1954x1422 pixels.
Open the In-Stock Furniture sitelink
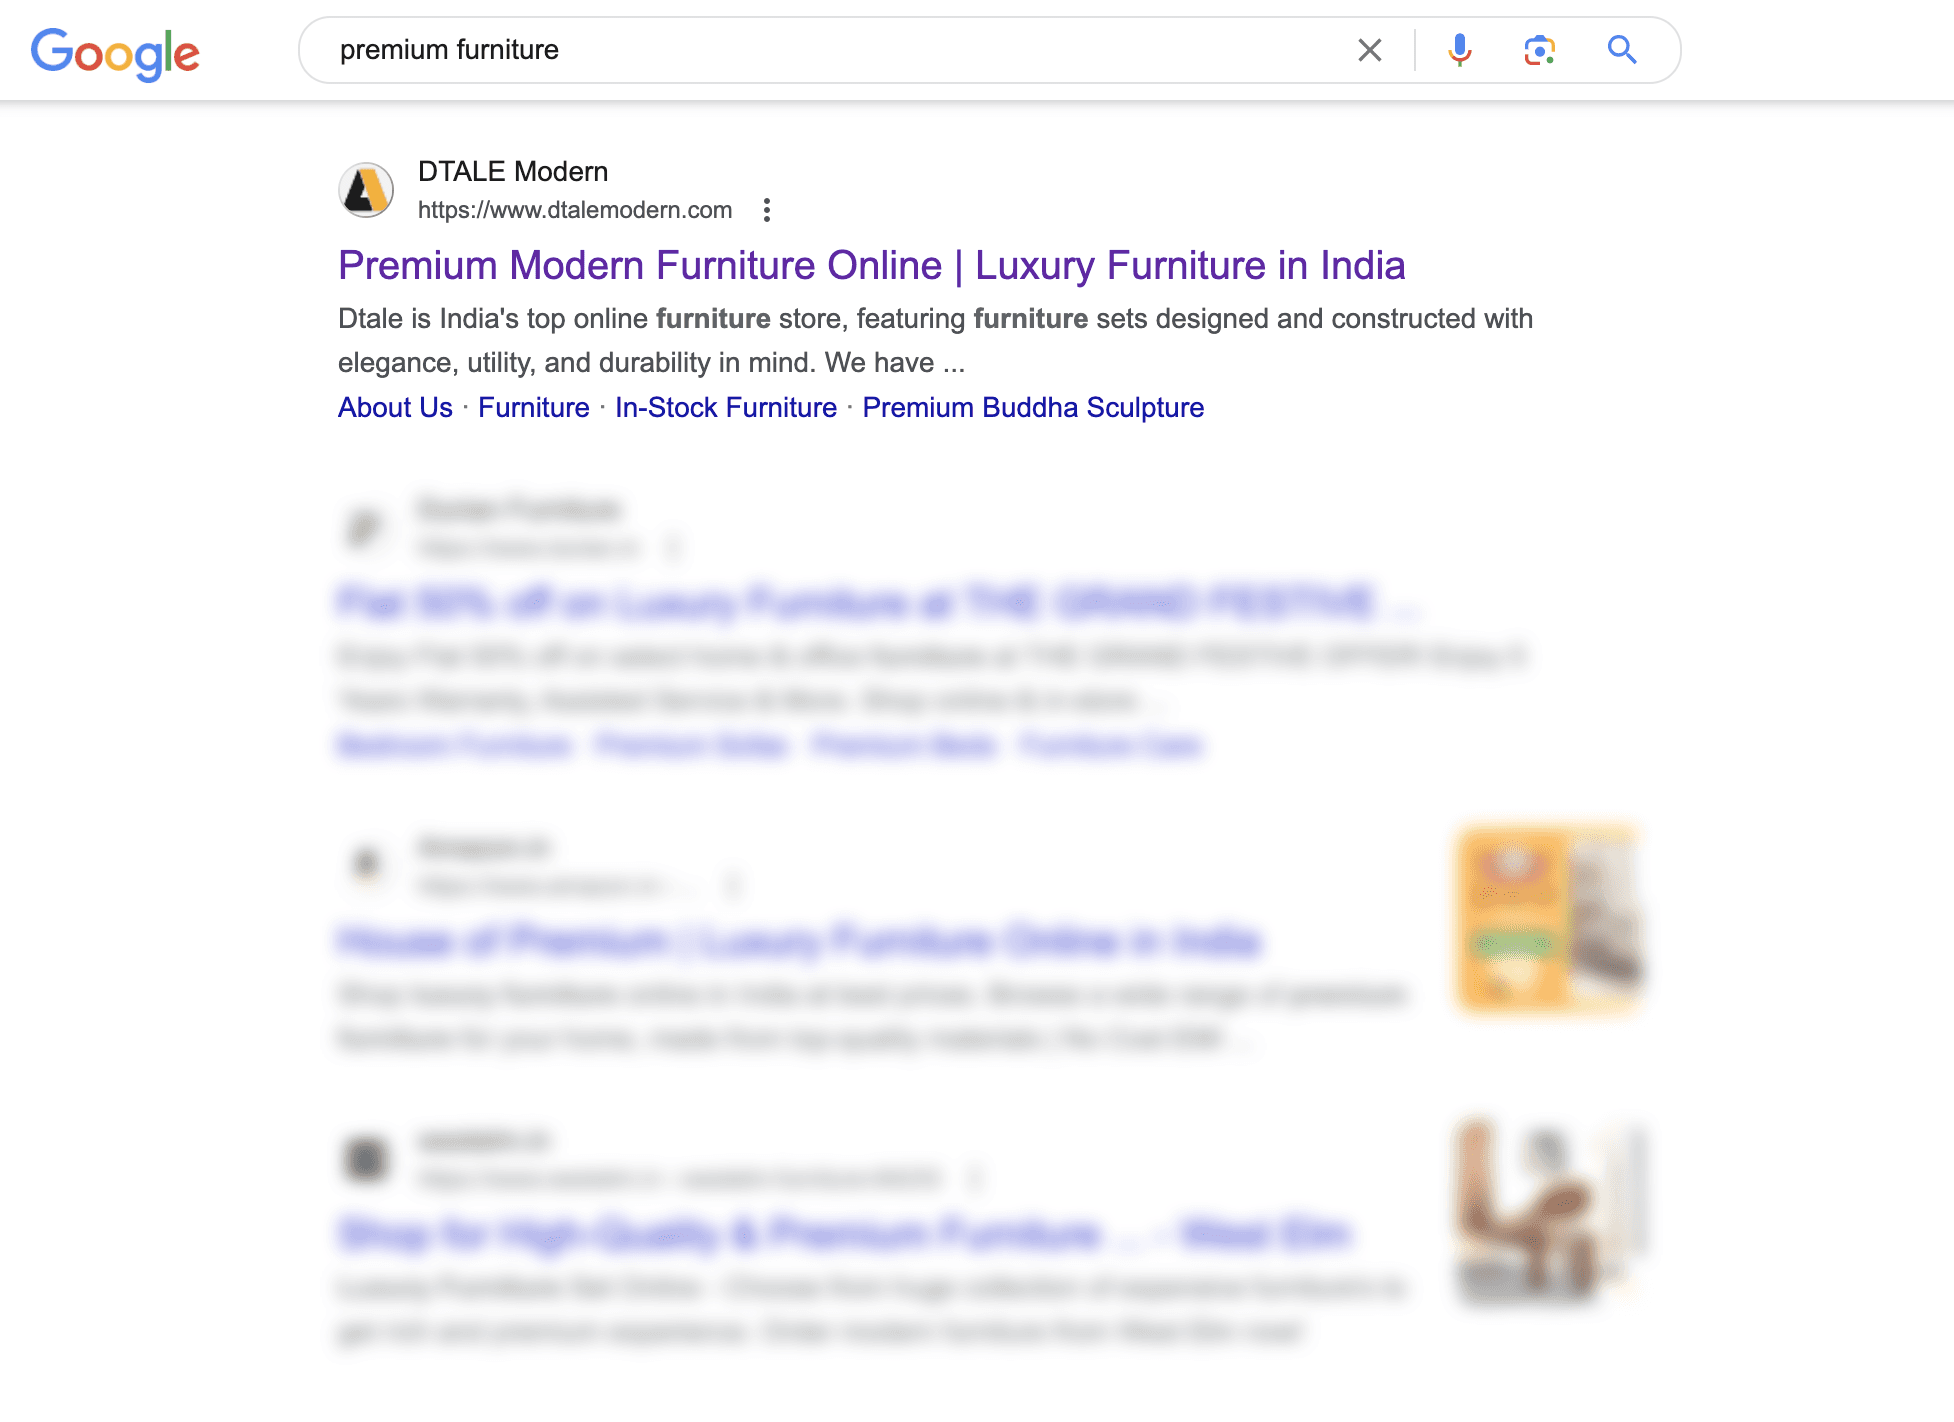click(x=726, y=408)
